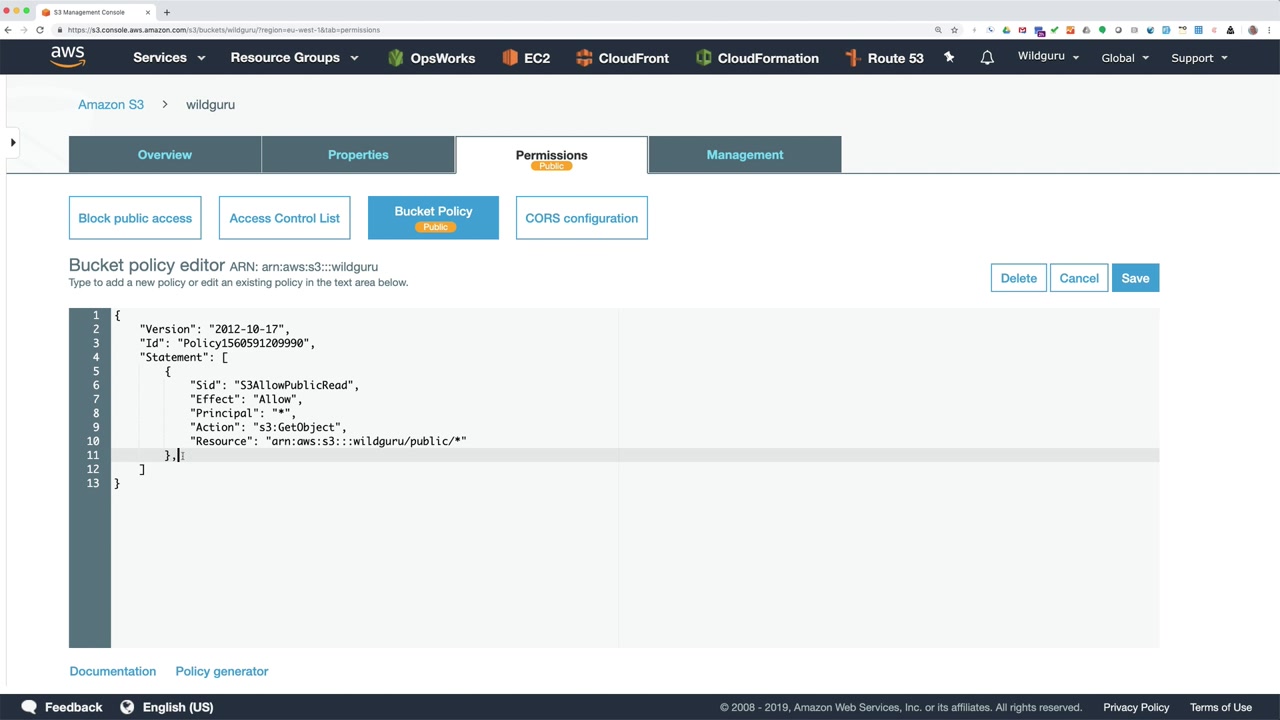Viewport: 1280px width, 720px height.
Task: Click the Delete policy button
Action: (1019, 278)
